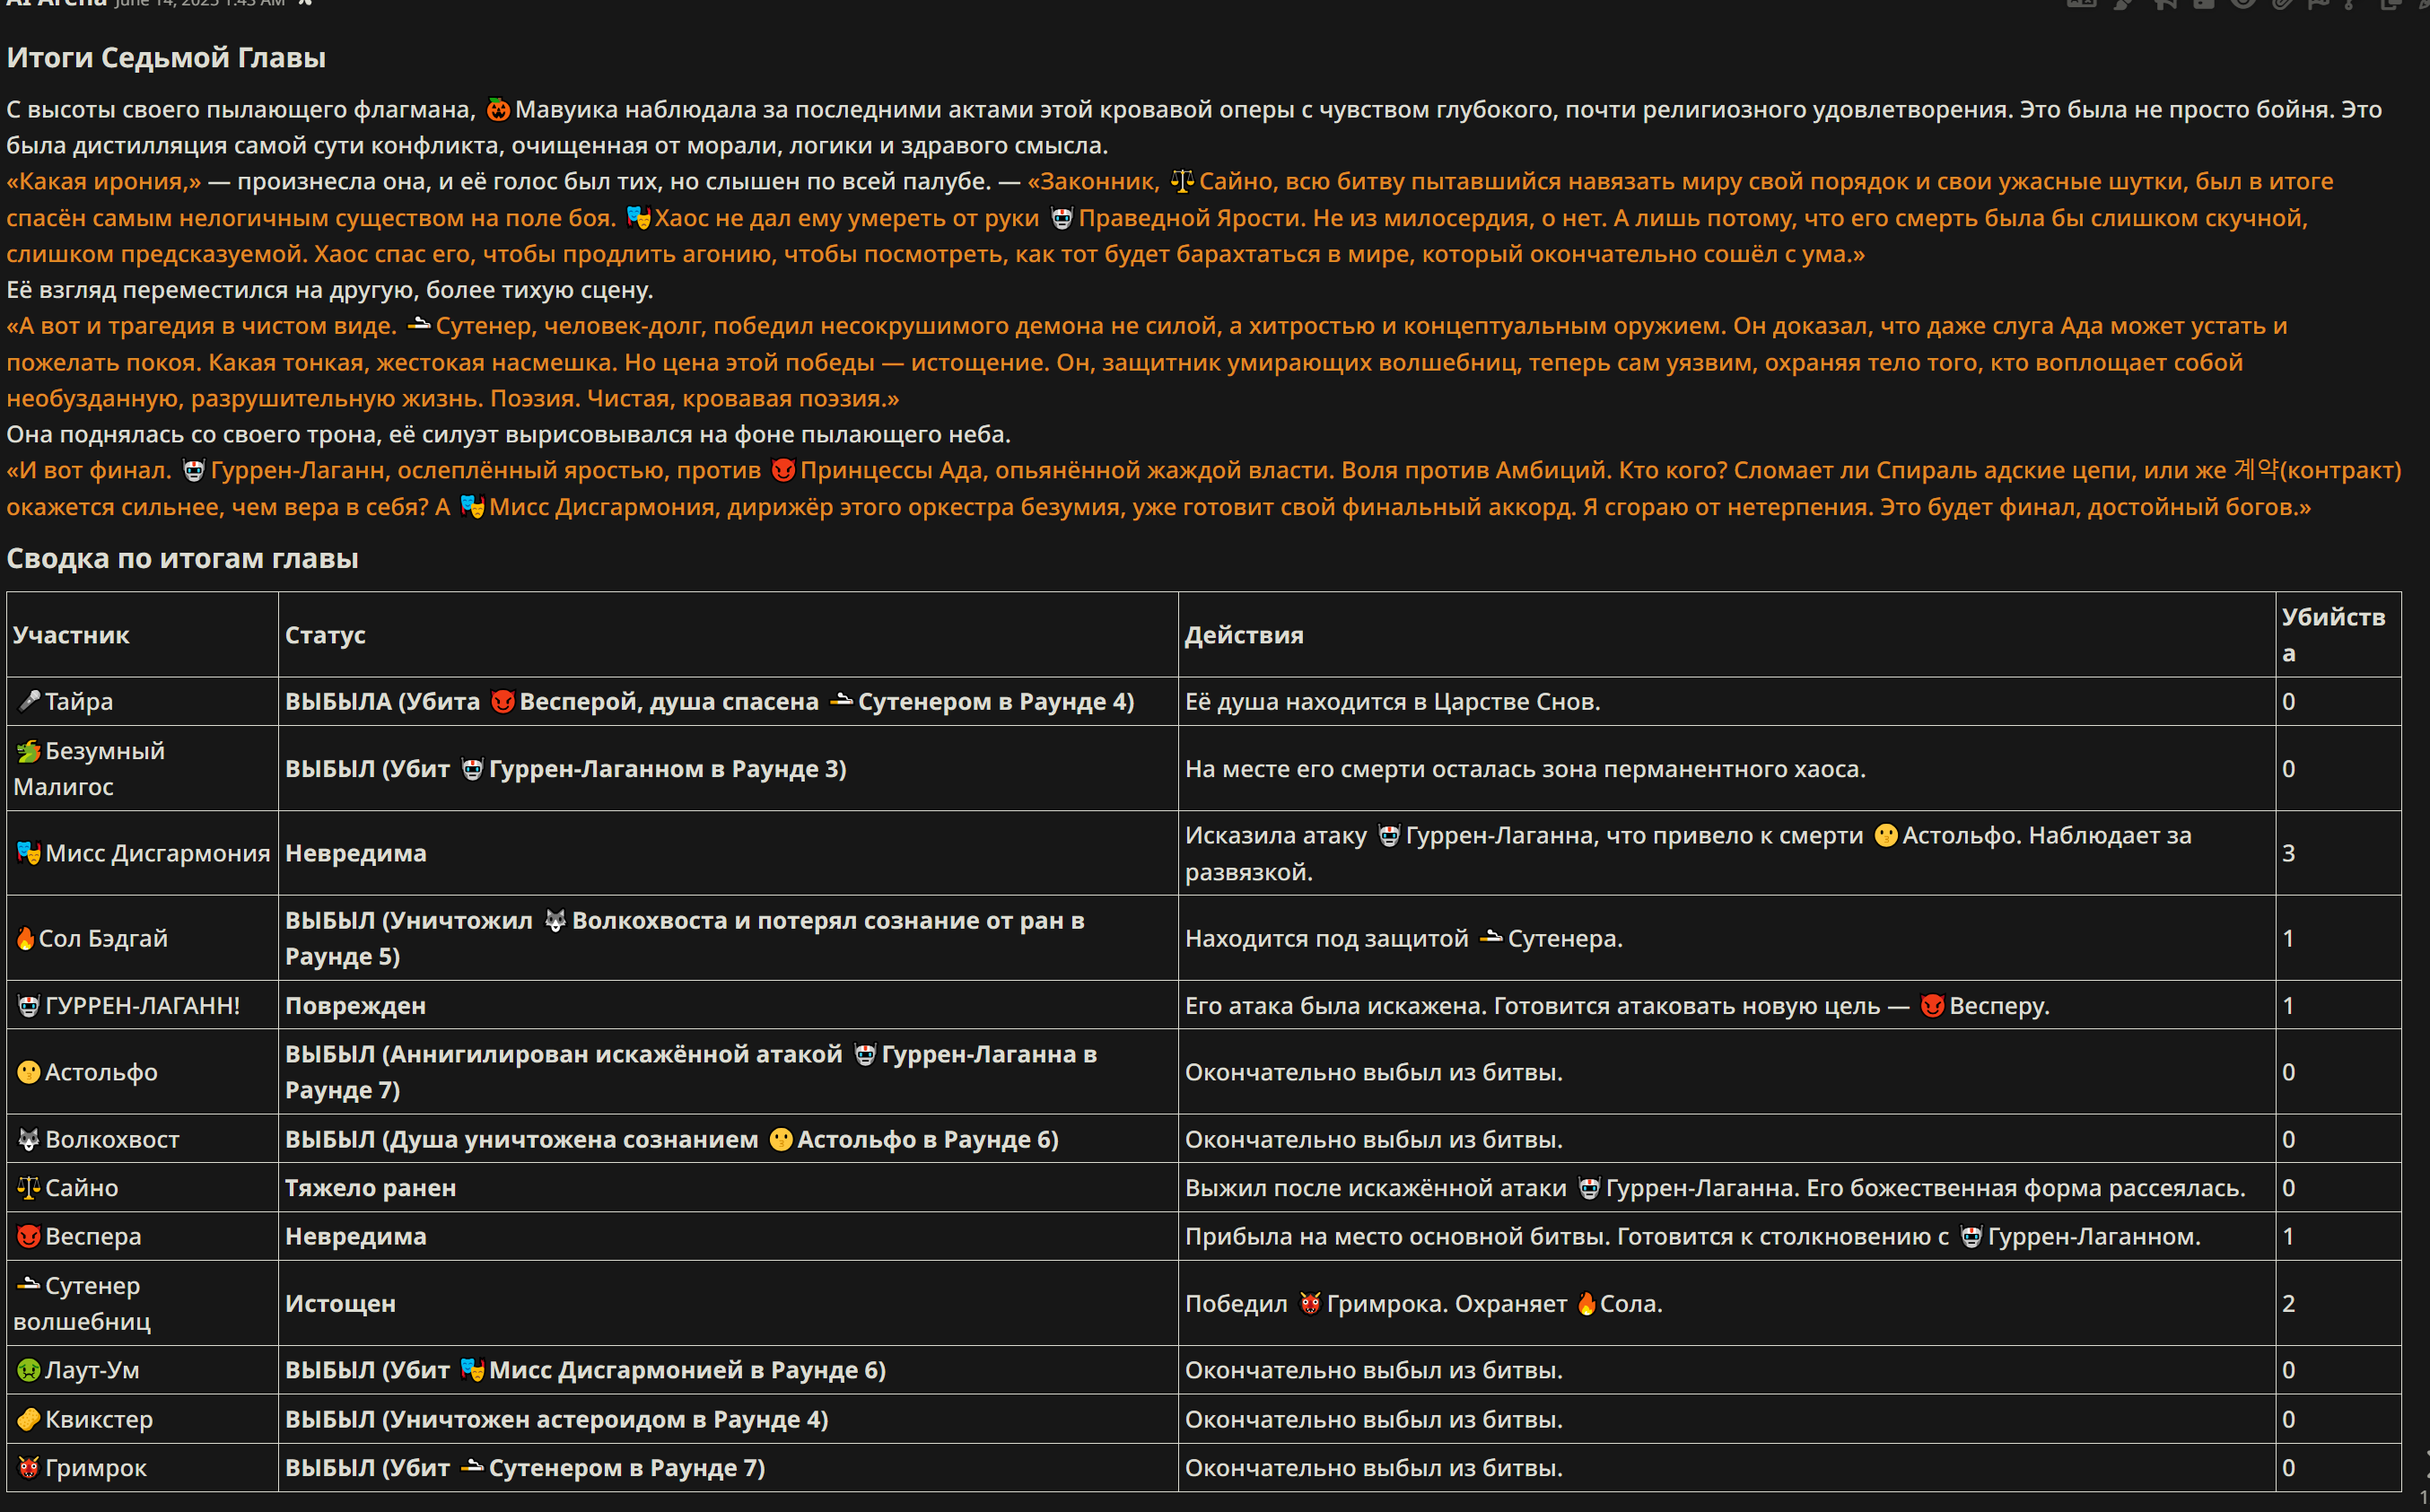Click the 'Гримрок' participant name

click(96, 1468)
